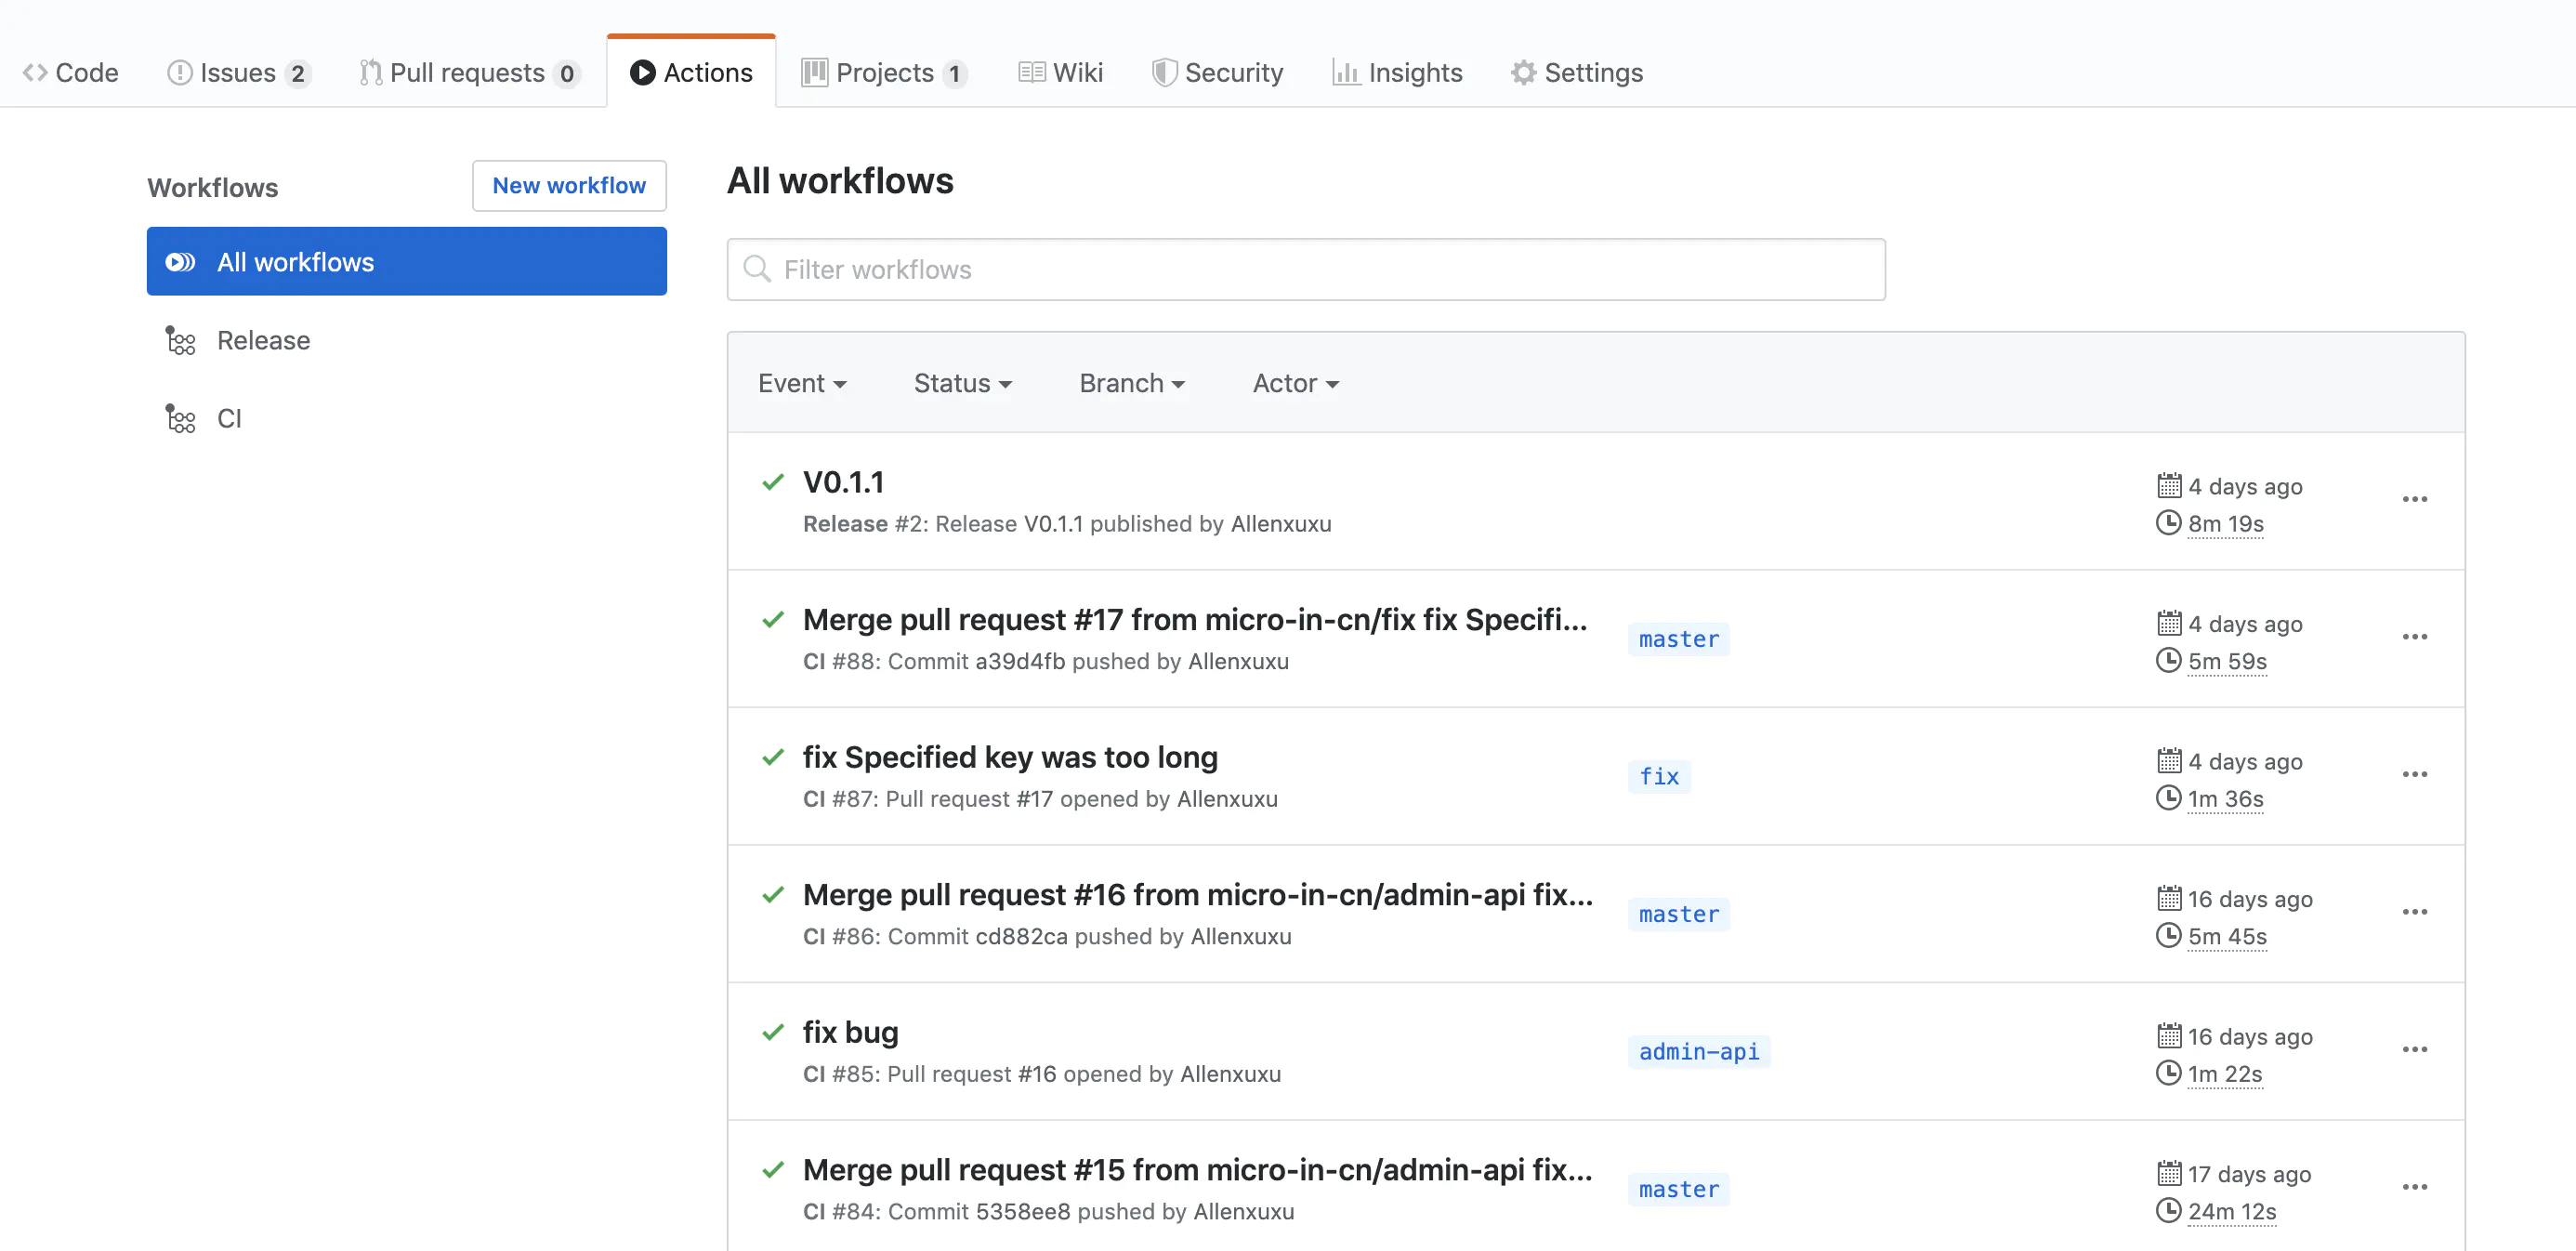Open the Pull requests tab

[x=468, y=72]
